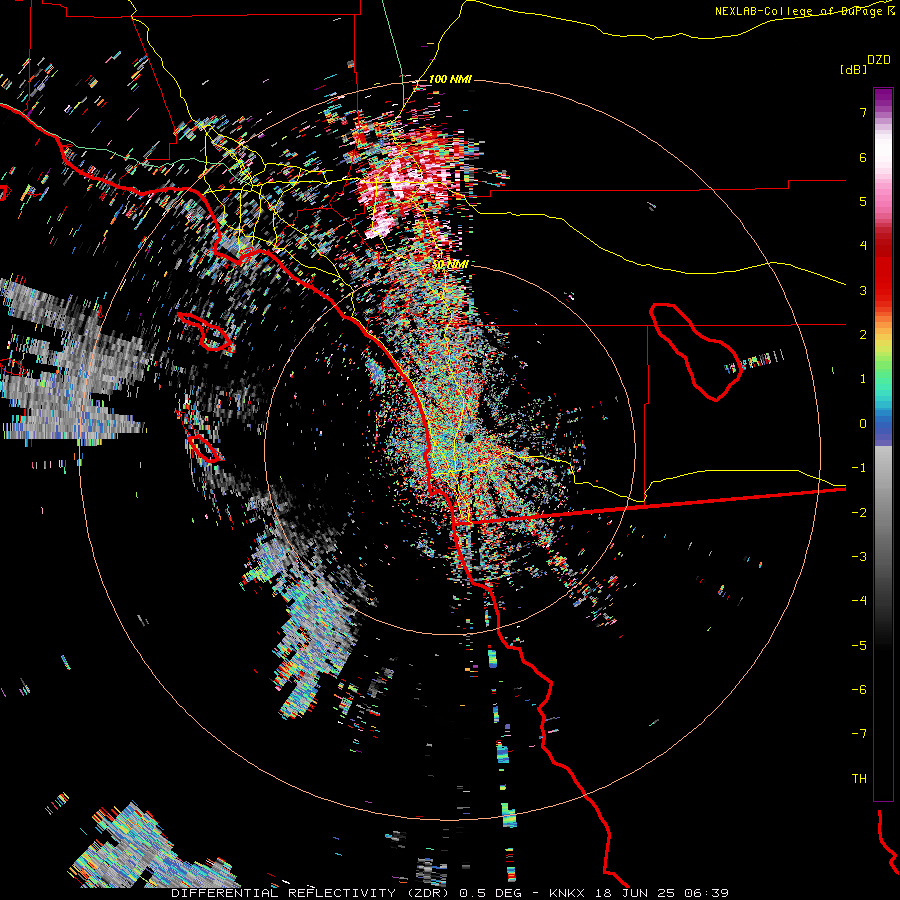The image size is (900, 900).
Task: Click the scale value 6 label
Action: click(863, 157)
